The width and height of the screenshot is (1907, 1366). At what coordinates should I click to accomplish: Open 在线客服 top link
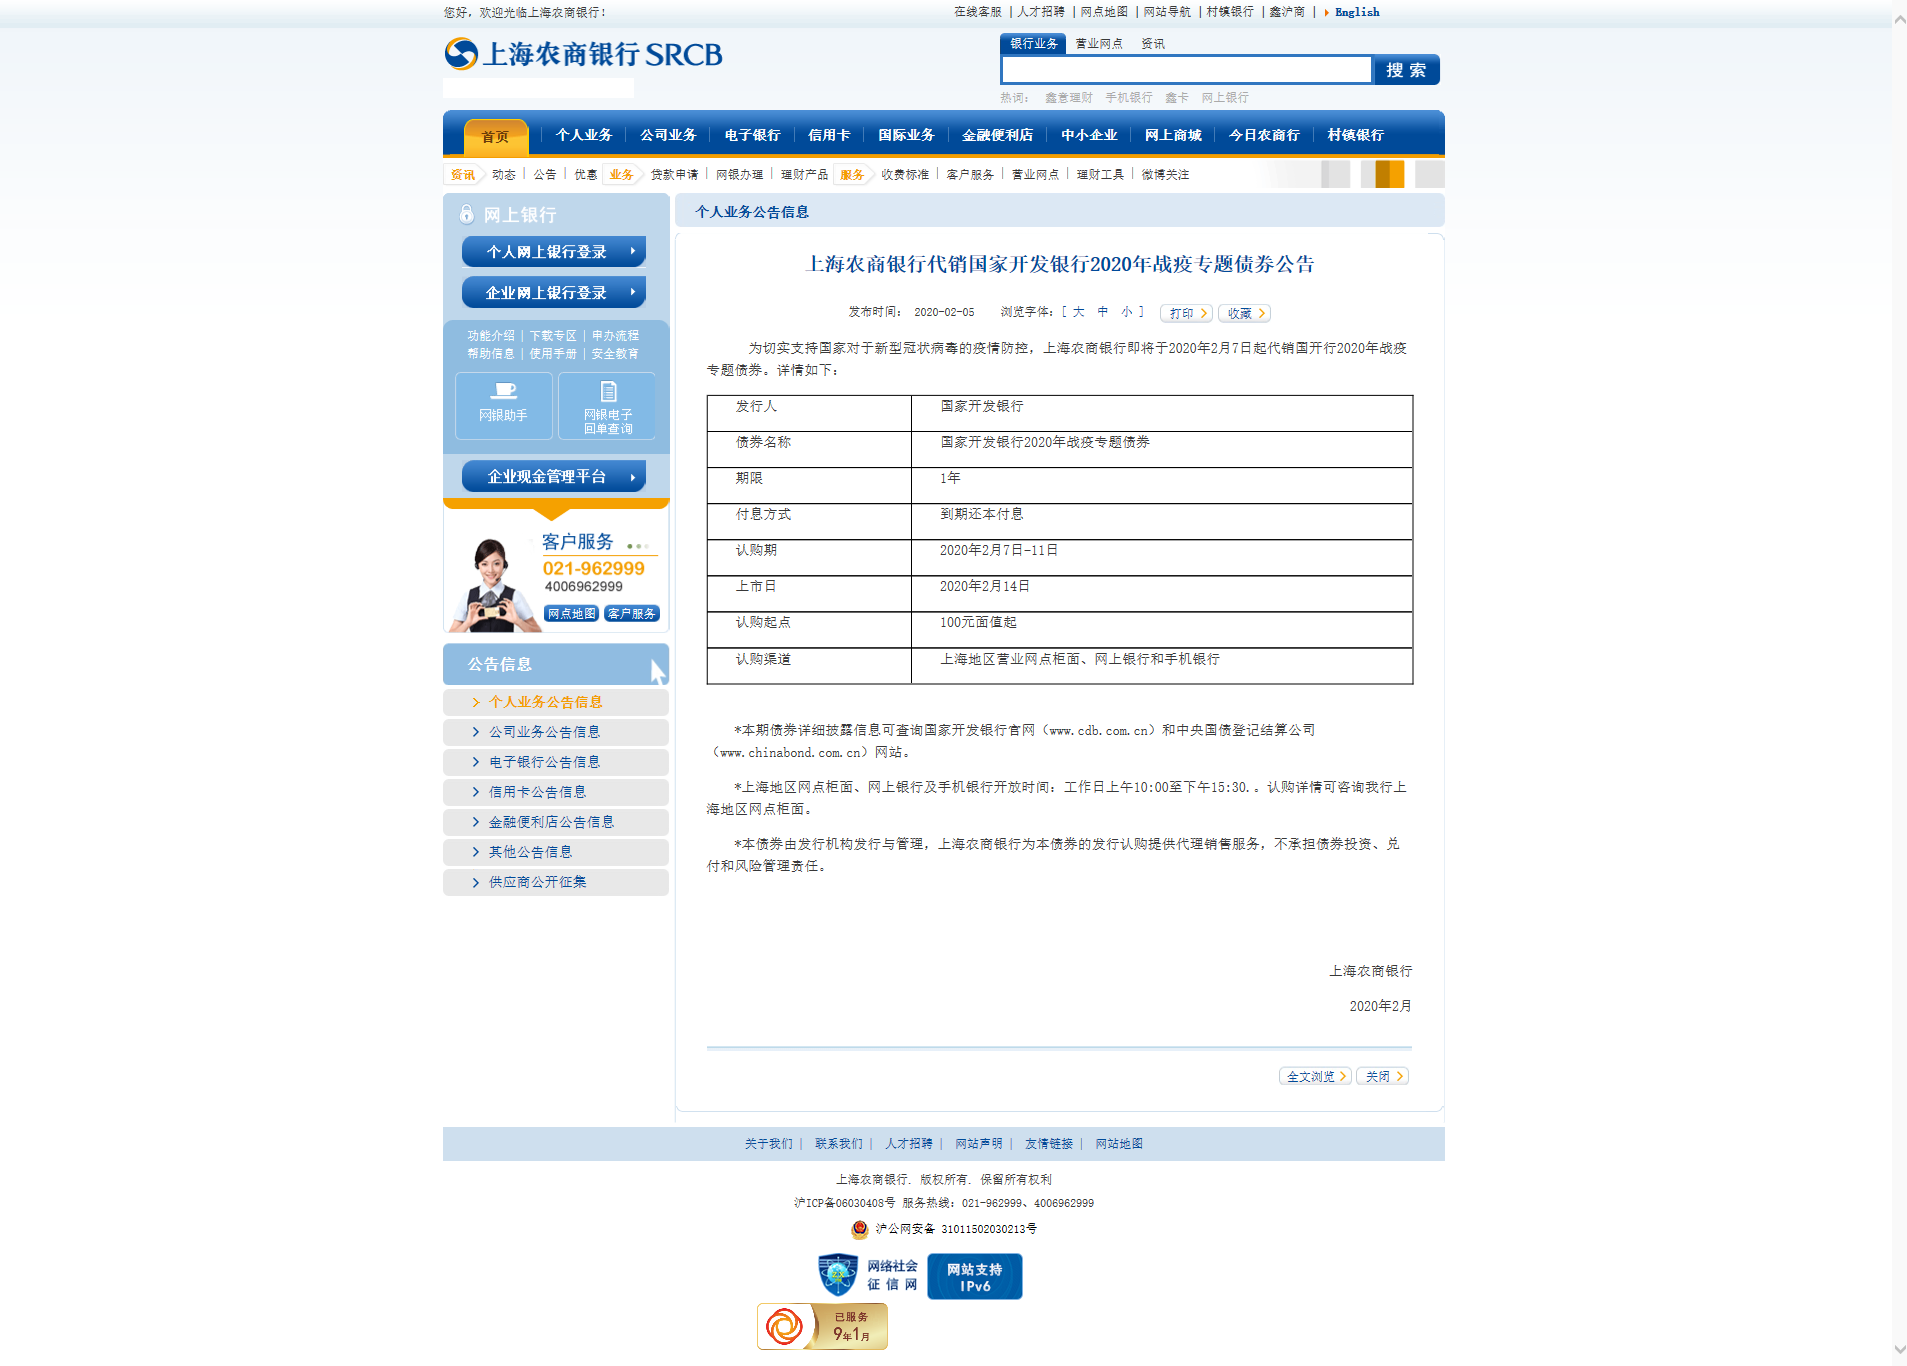(x=977, y=12)
